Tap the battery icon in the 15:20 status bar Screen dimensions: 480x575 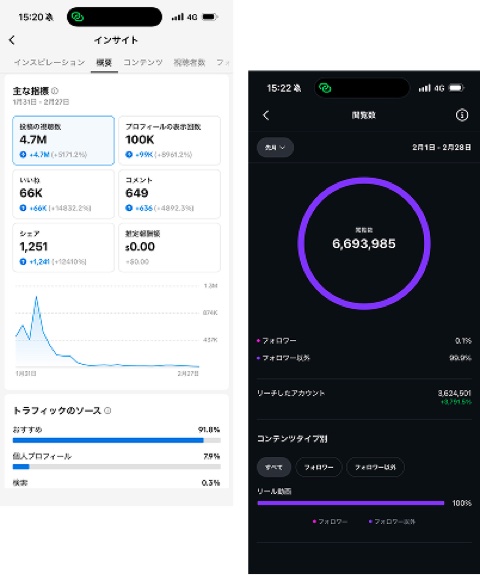click(x=210, y=17)
